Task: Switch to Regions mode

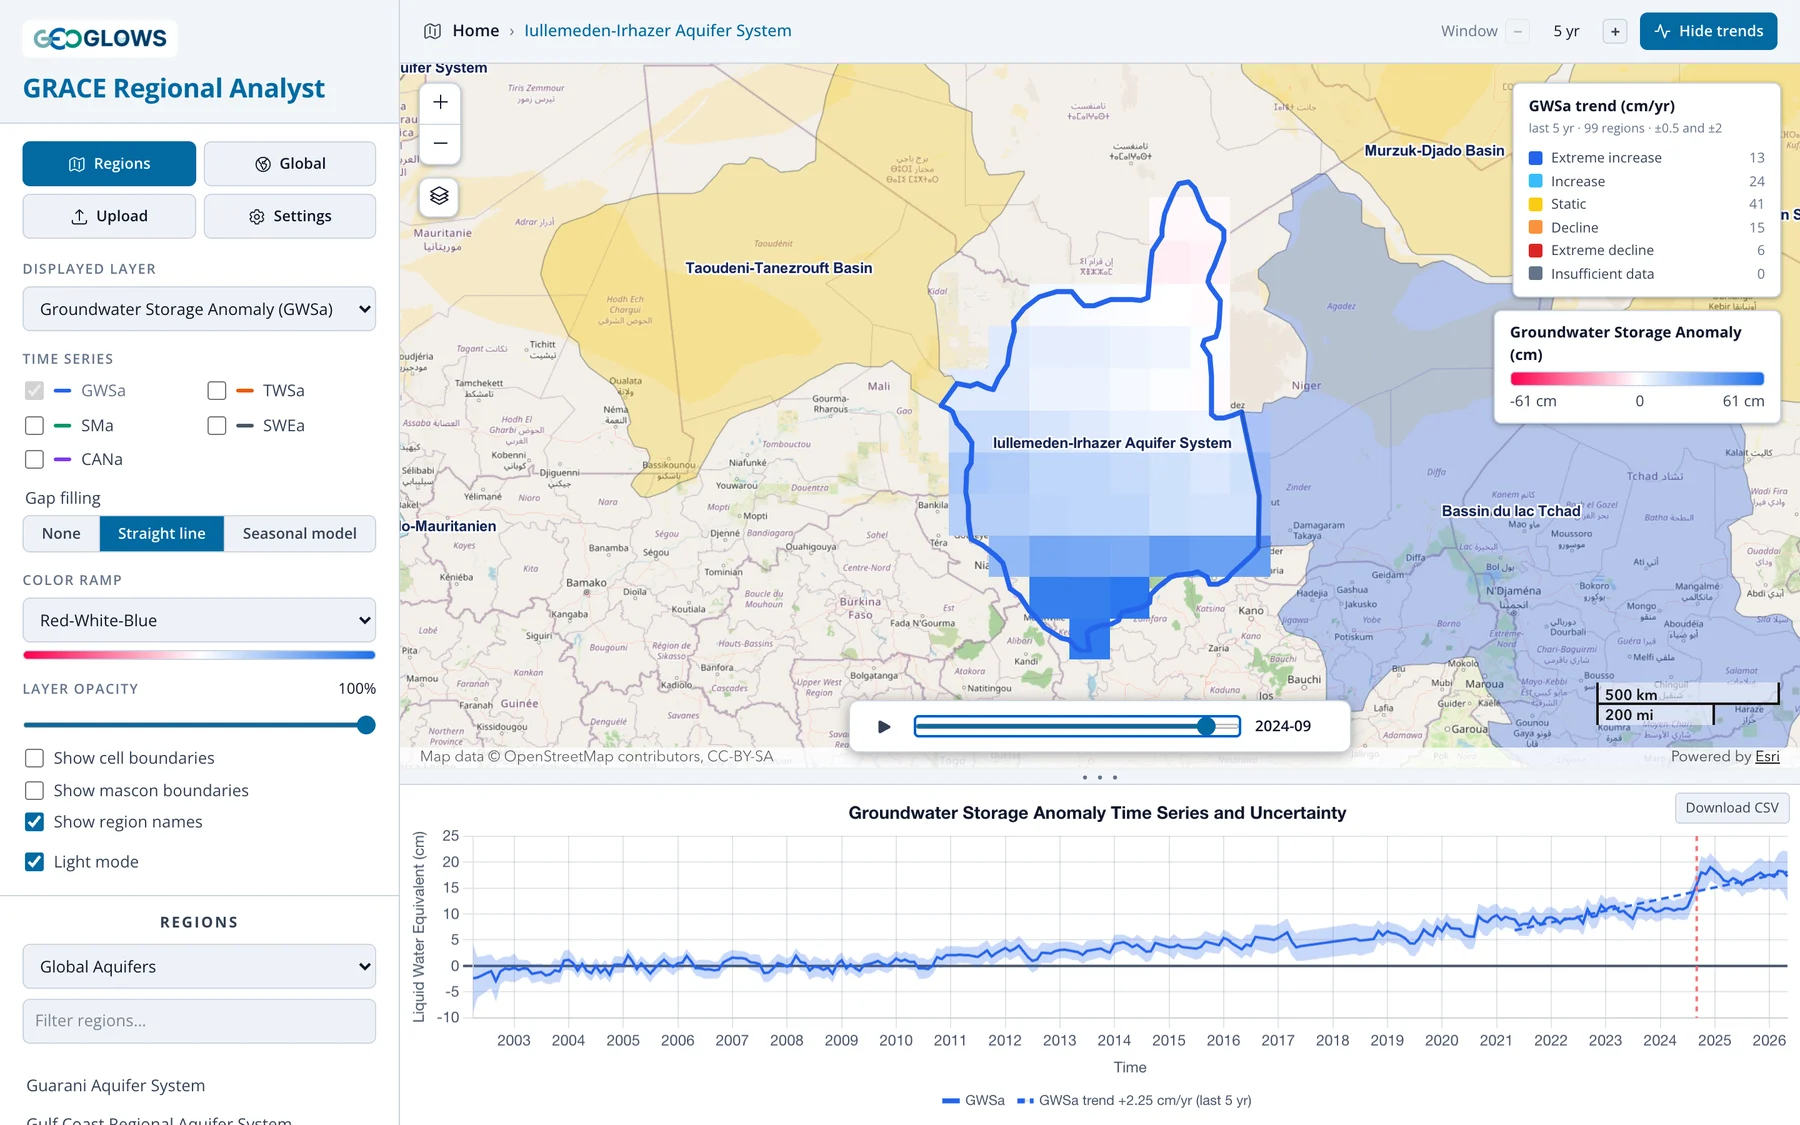Action: [x=109, y=163]
